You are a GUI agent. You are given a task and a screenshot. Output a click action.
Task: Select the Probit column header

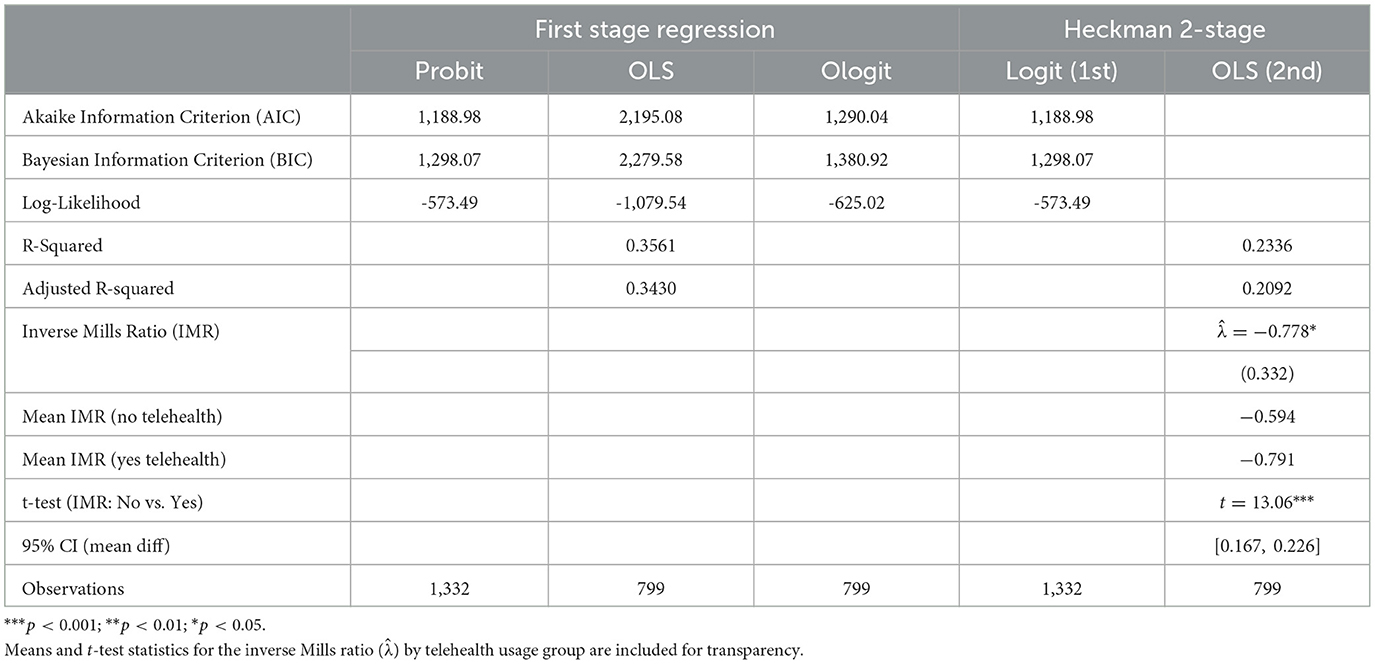pyautogui.click(x=451, y=72)
